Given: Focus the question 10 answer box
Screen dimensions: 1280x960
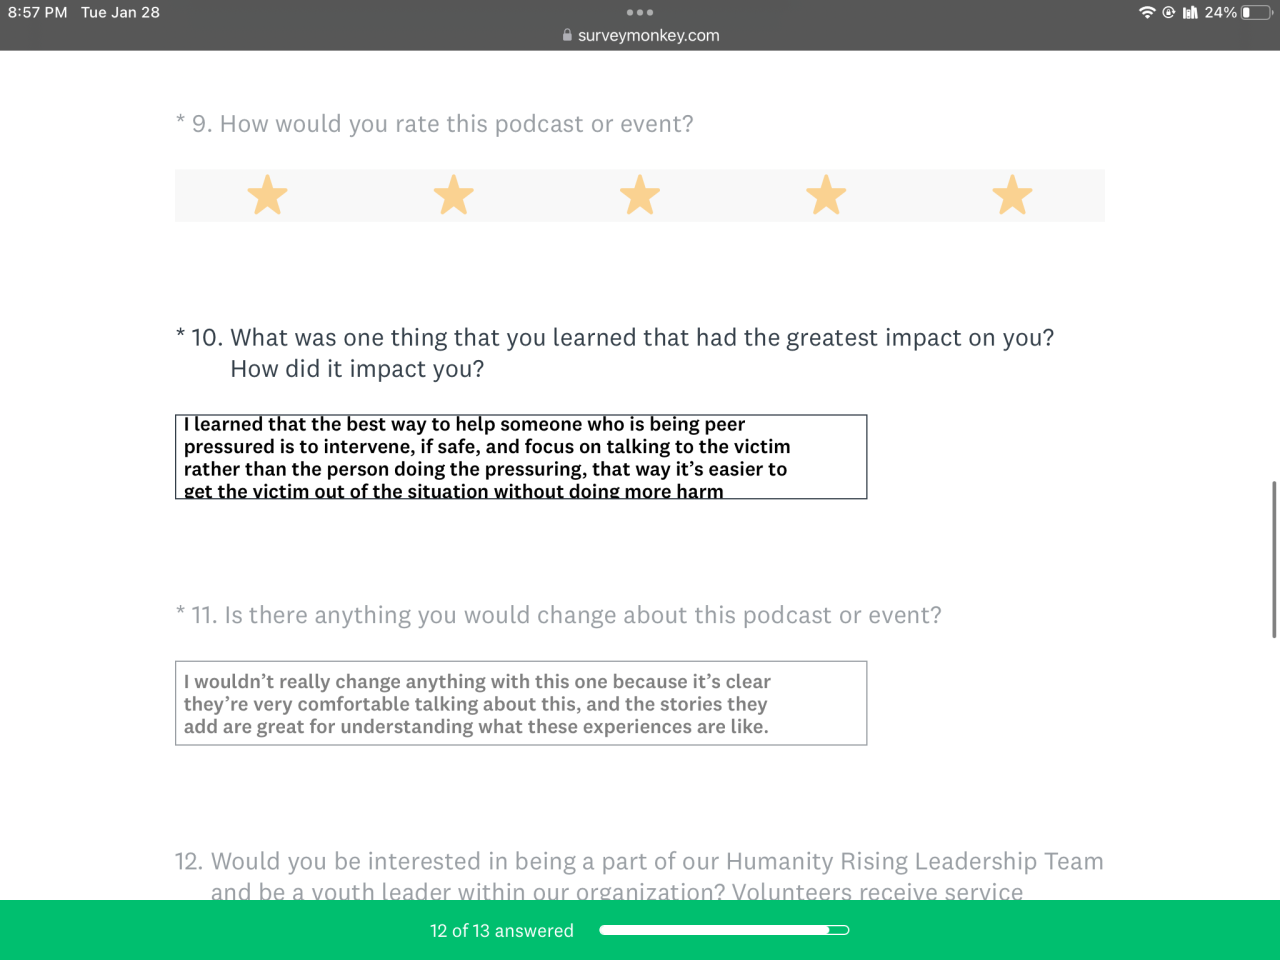Looking at the screenshot, I should click(x=520, y=457).
